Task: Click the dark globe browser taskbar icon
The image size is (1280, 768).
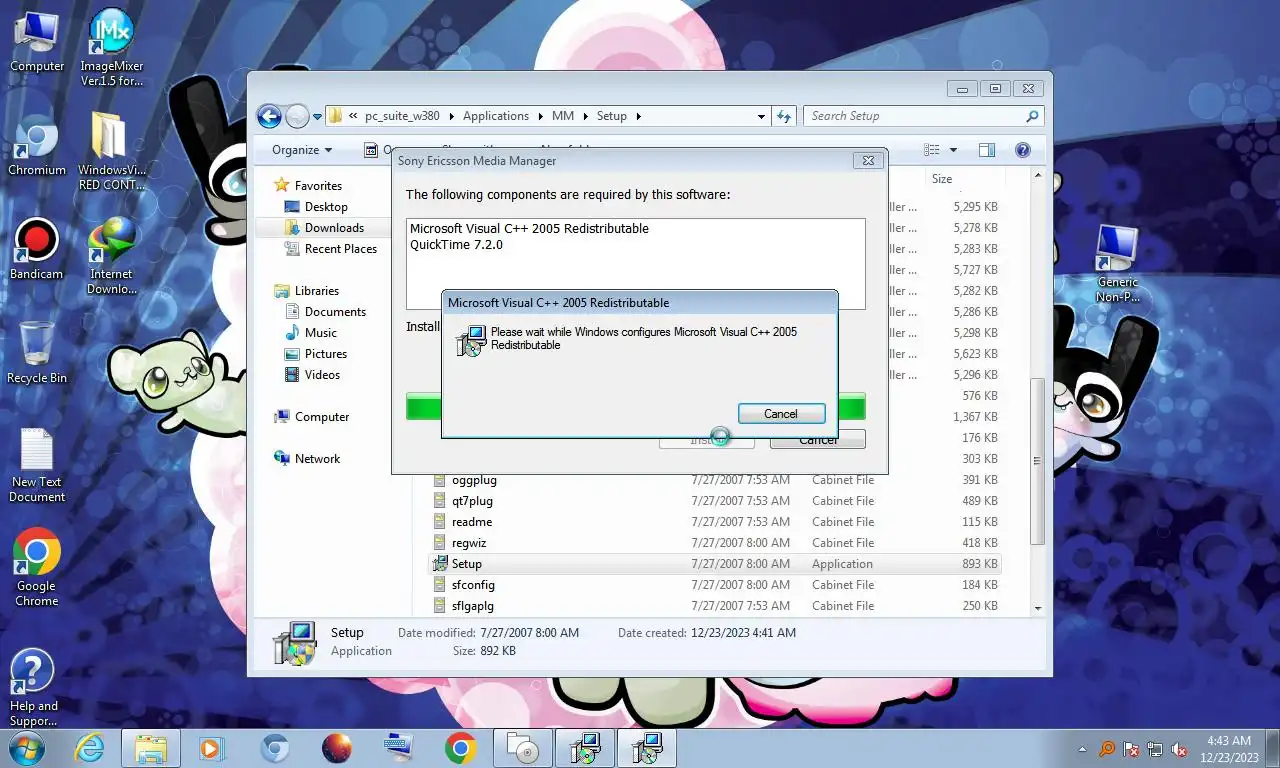Action: point(337,748)
